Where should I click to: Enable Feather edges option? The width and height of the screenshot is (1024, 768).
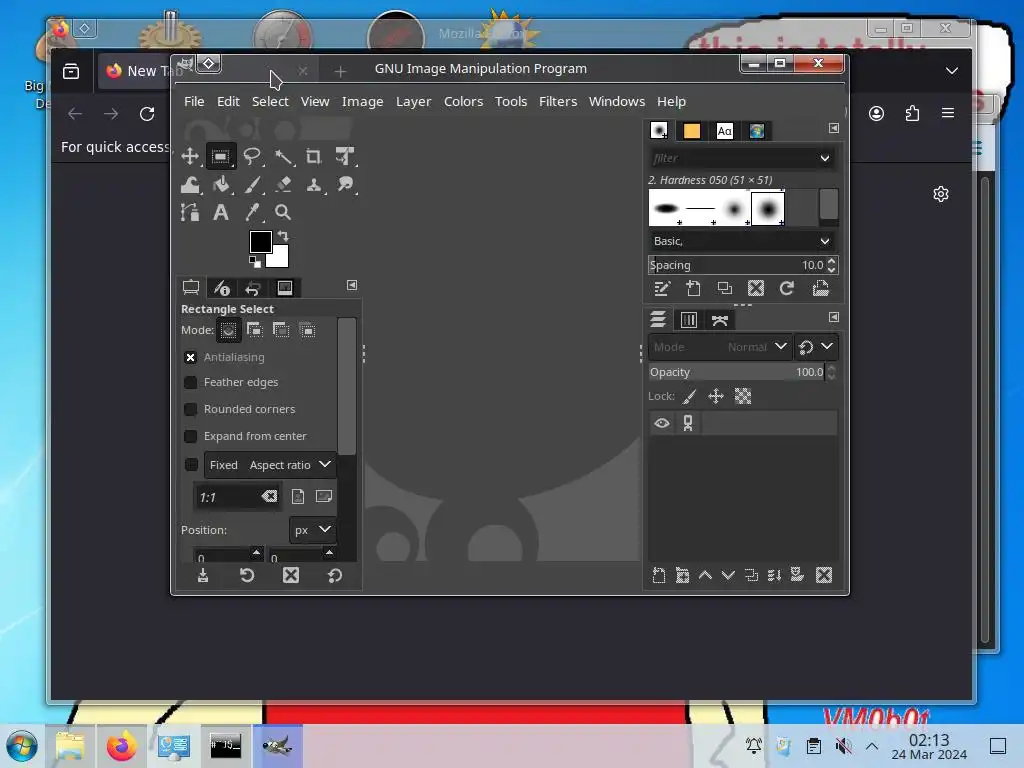pos(190,382)
